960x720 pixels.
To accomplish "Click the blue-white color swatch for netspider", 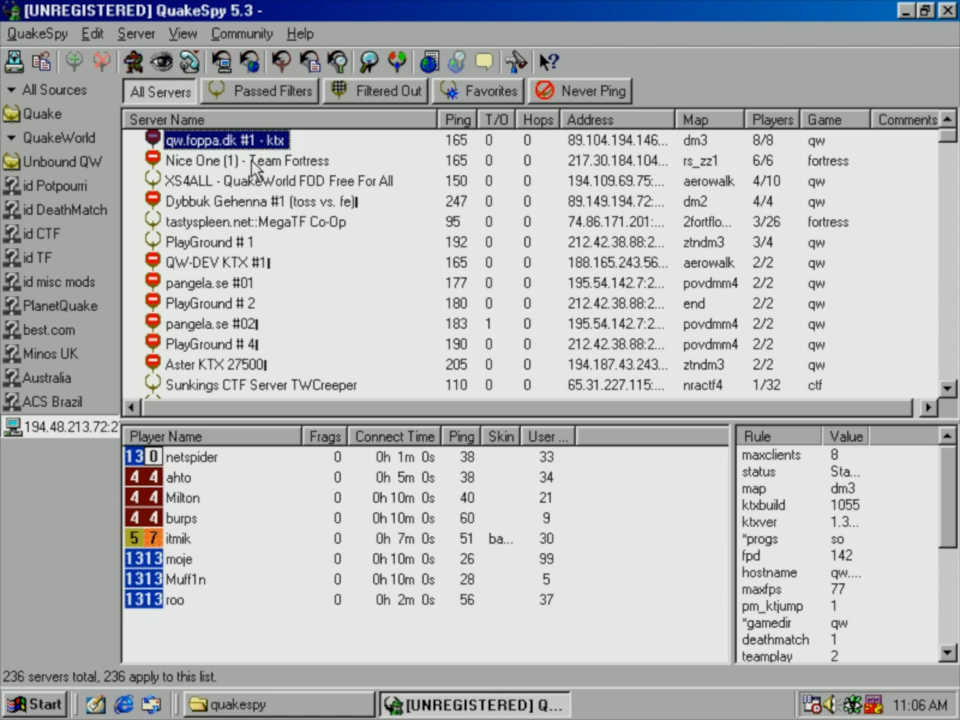I will pyautogui.click(x=143, y=457).
